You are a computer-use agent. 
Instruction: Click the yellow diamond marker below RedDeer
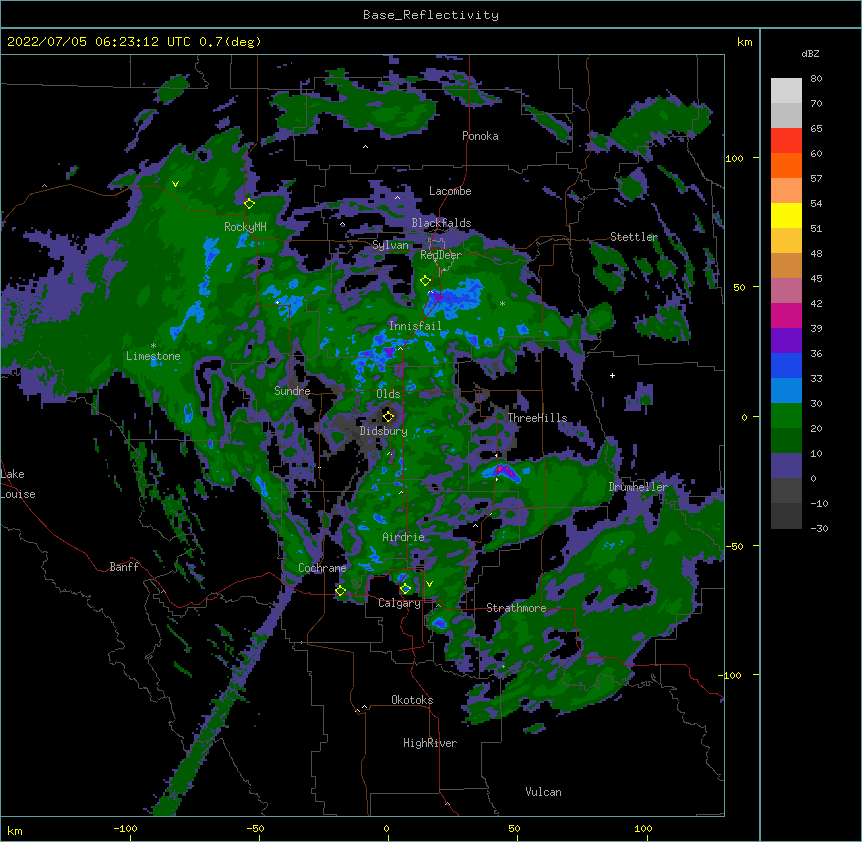coord(425,281)
